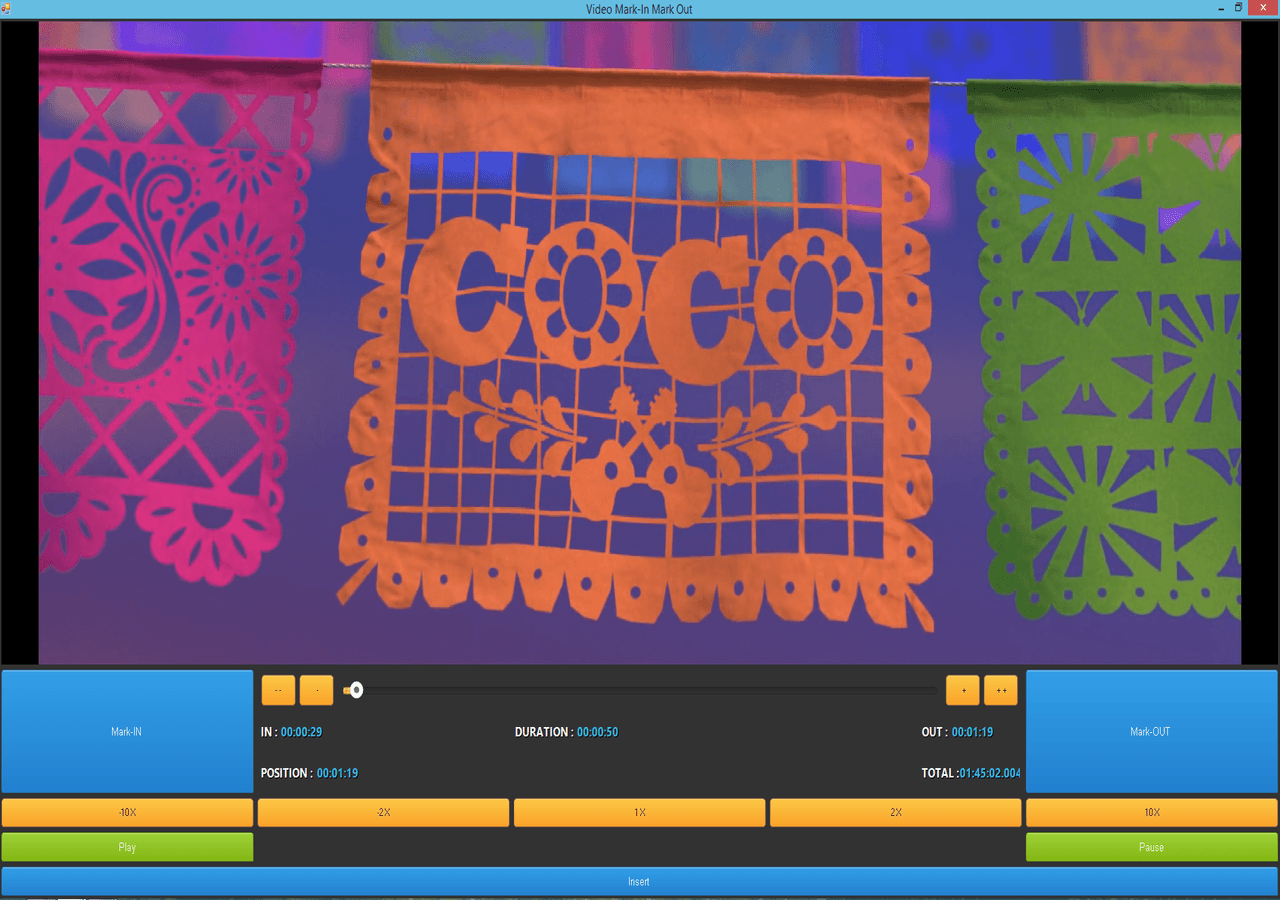Screen dimensions: 1280x900
Task: Click the seek slider handle
Action: pyautogui.click(x=355, y=690)
